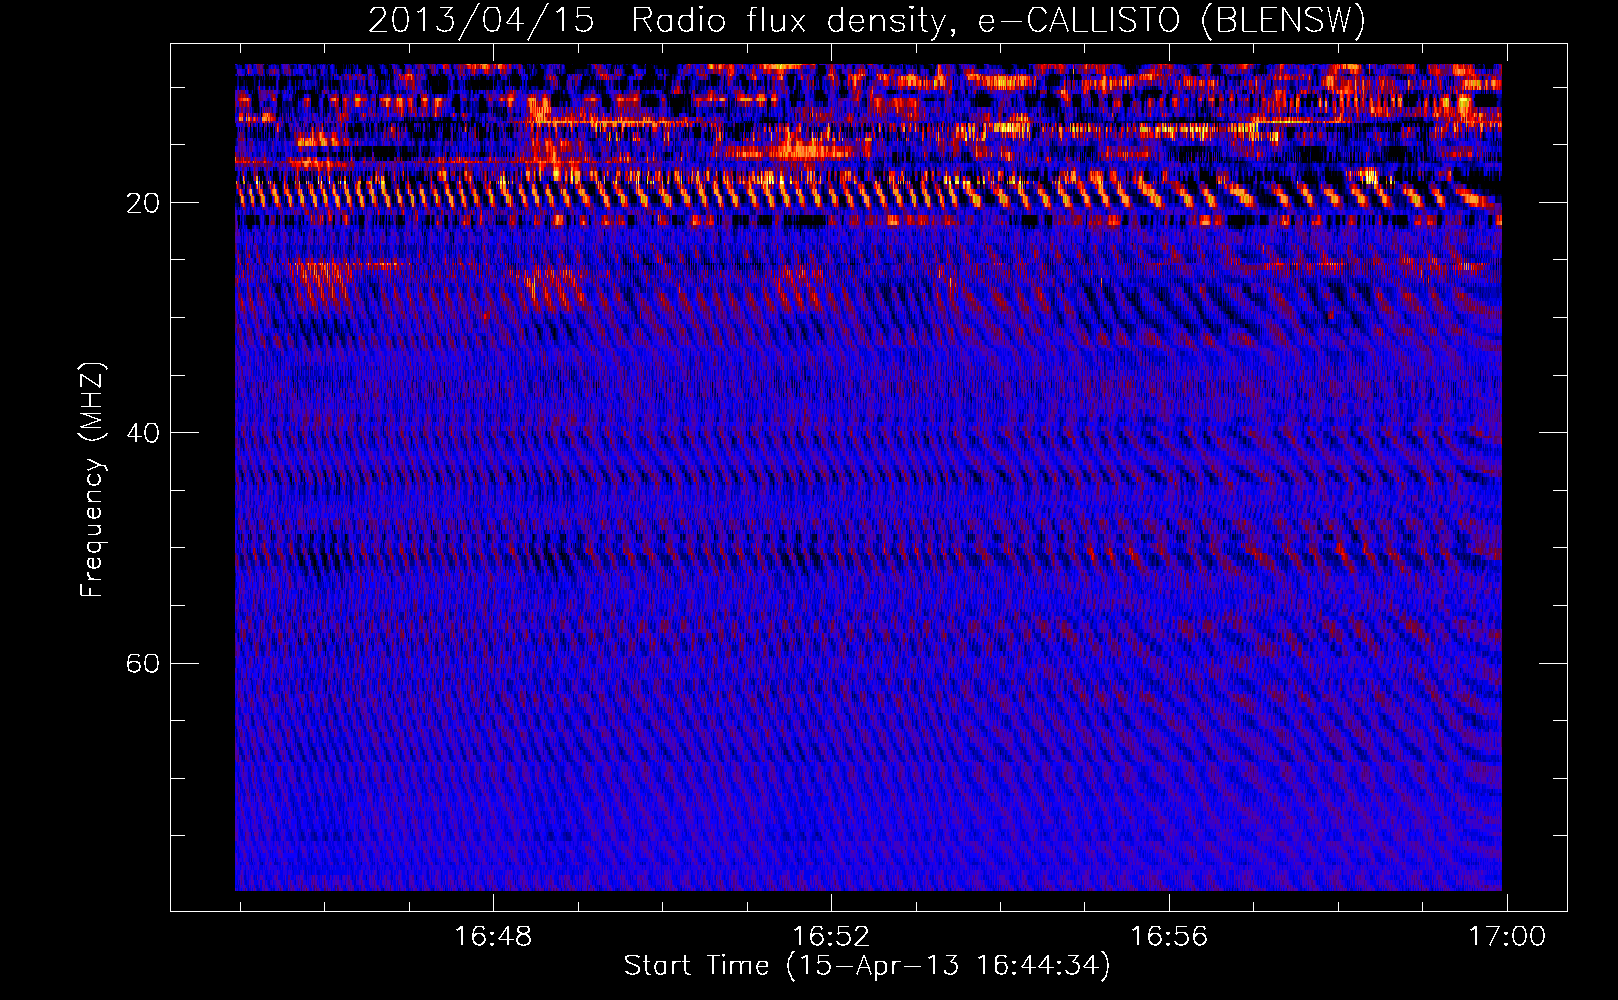Click the 40 frequency tick label
Image resolution: width=1618 pixels, height=1000 pixels.
(x=143, y=433)
